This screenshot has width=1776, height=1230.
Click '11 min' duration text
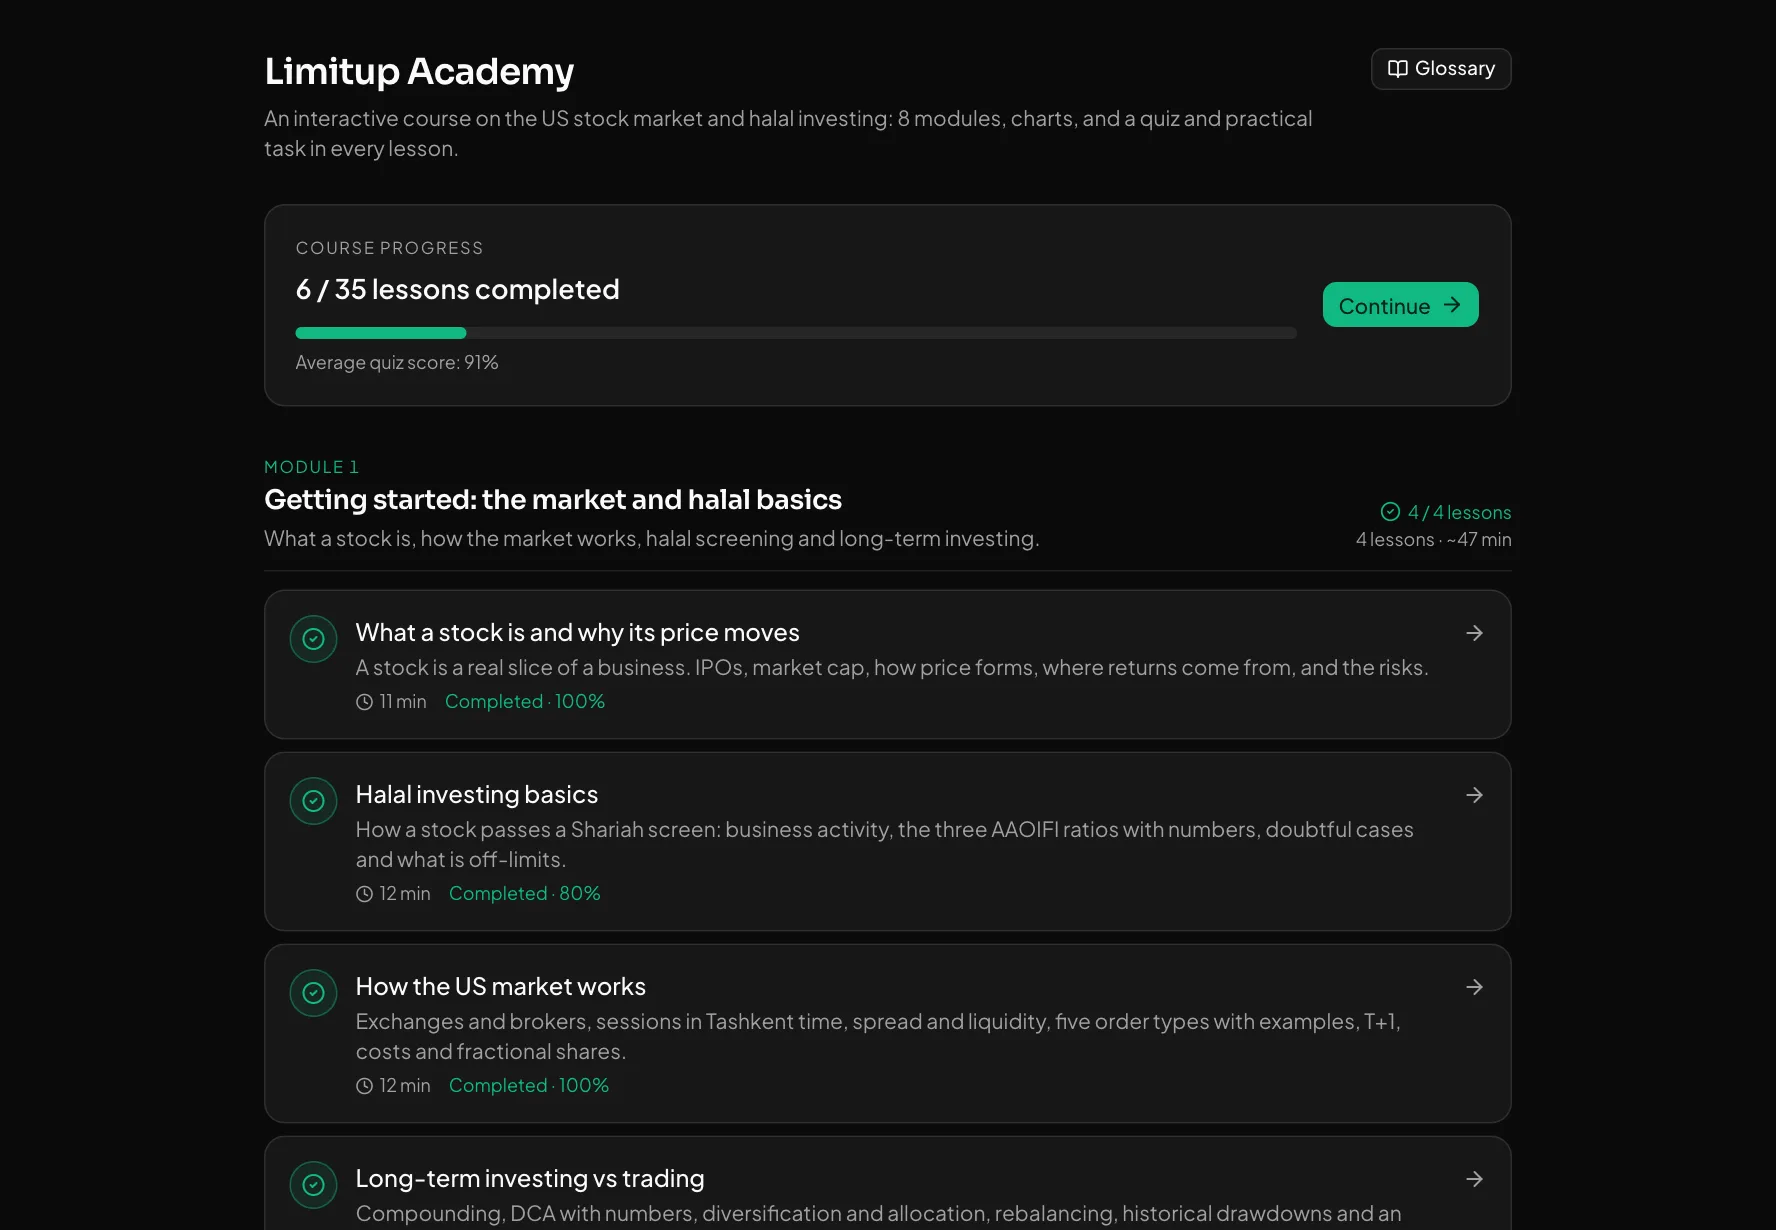coord(403,702)
